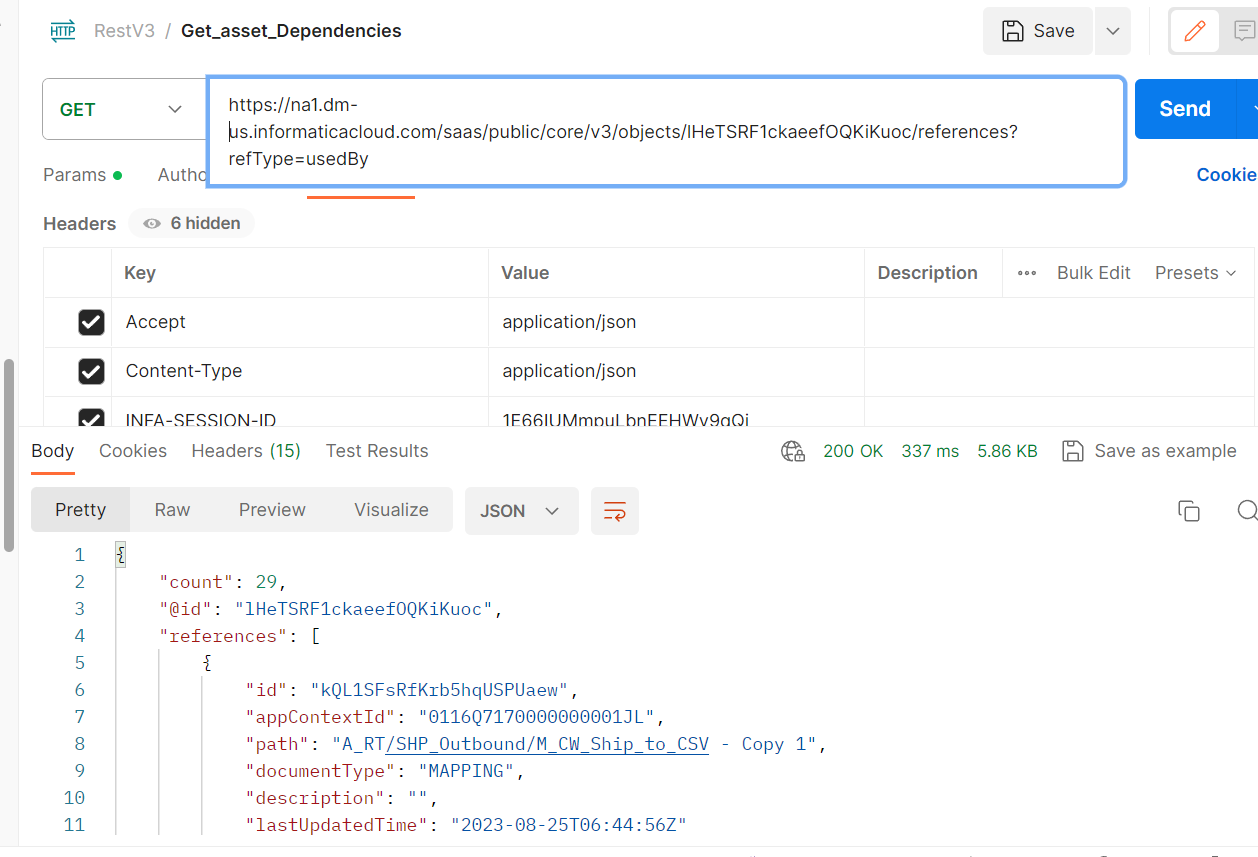1258x857 pixels.
Task: Click the "documentType": "MAPPING" line
Action: click(385, 771)
